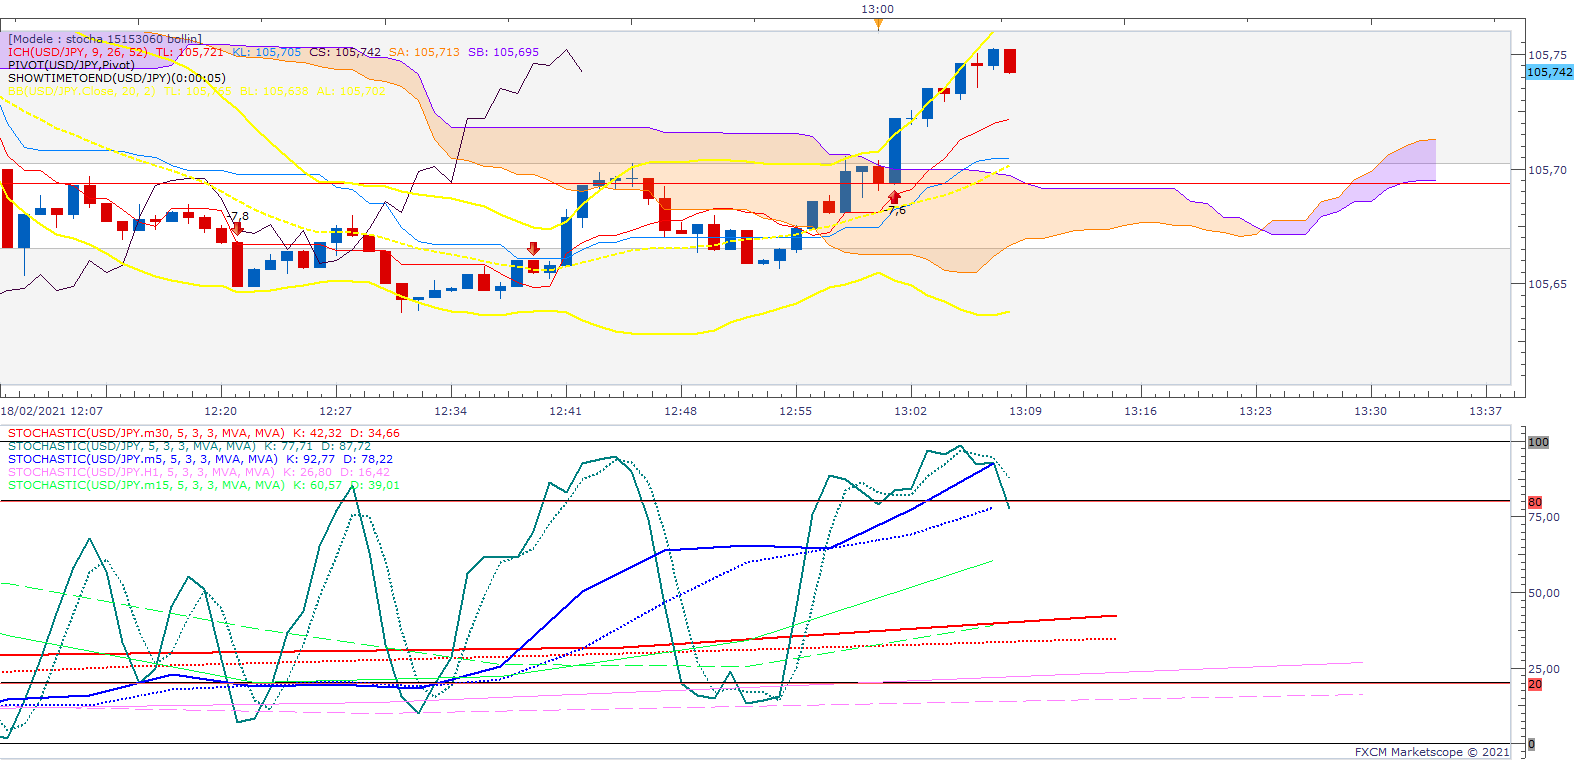The width and height of the screenshot is (1583, 760).
Task: Click the unlabeled red down arrow near 12:39
Action: [x=533, y=249]
